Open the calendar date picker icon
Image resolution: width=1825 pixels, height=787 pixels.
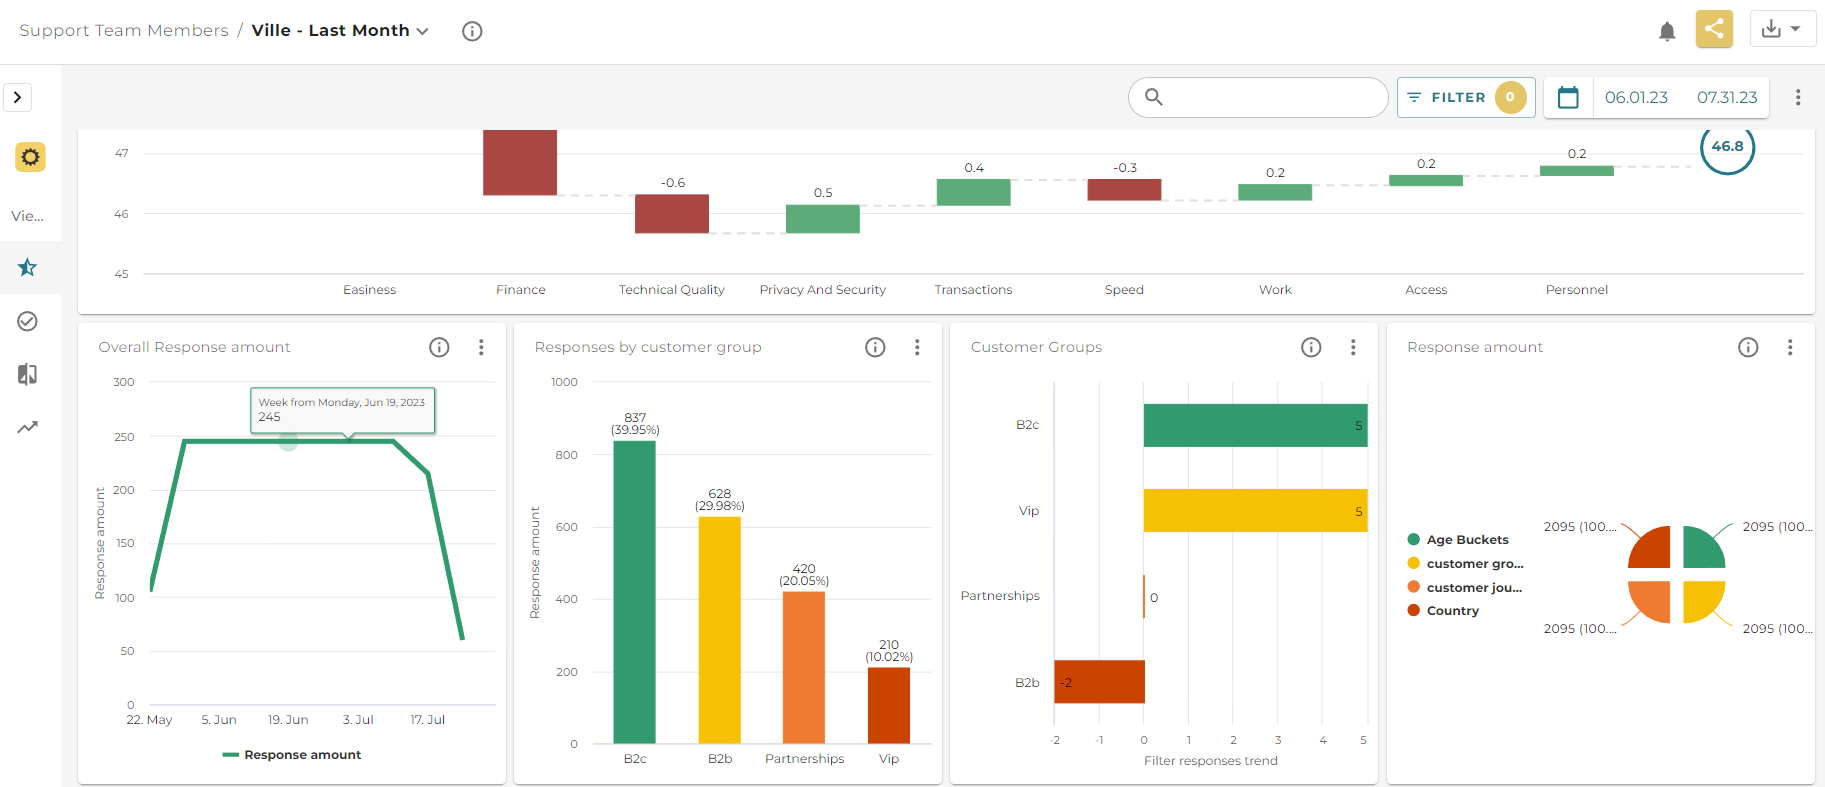tap(1568, 97)
